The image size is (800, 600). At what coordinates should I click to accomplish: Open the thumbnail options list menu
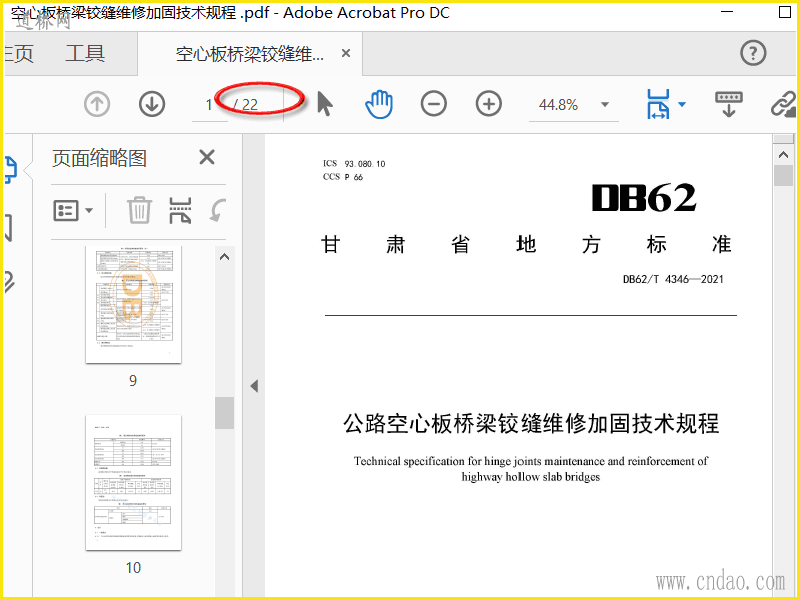click(73, 210)
